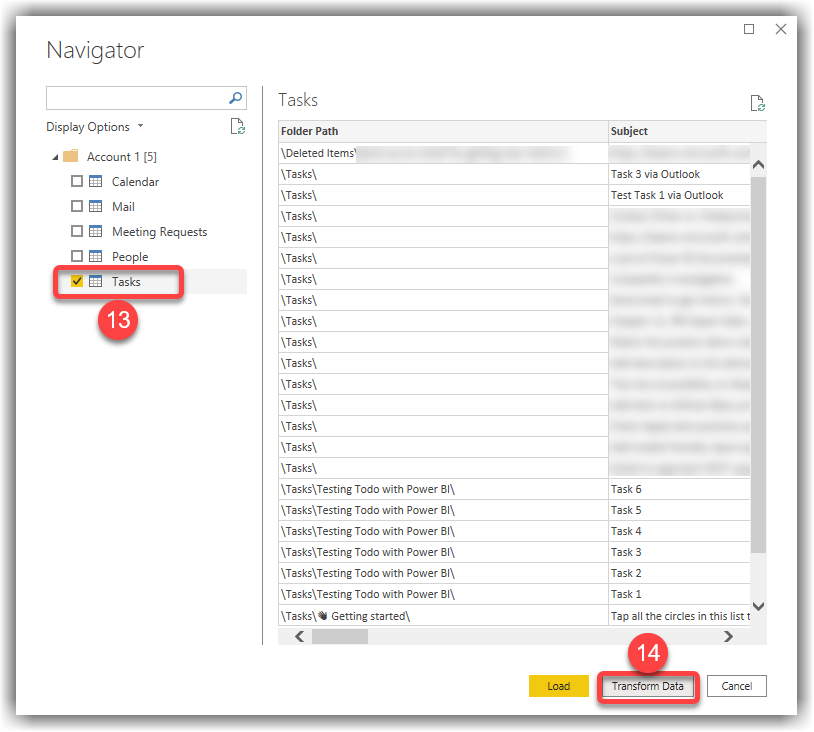814x732 pixels.
Task: Click the 'Getting started' folder path cell
Action: (443, 616)
